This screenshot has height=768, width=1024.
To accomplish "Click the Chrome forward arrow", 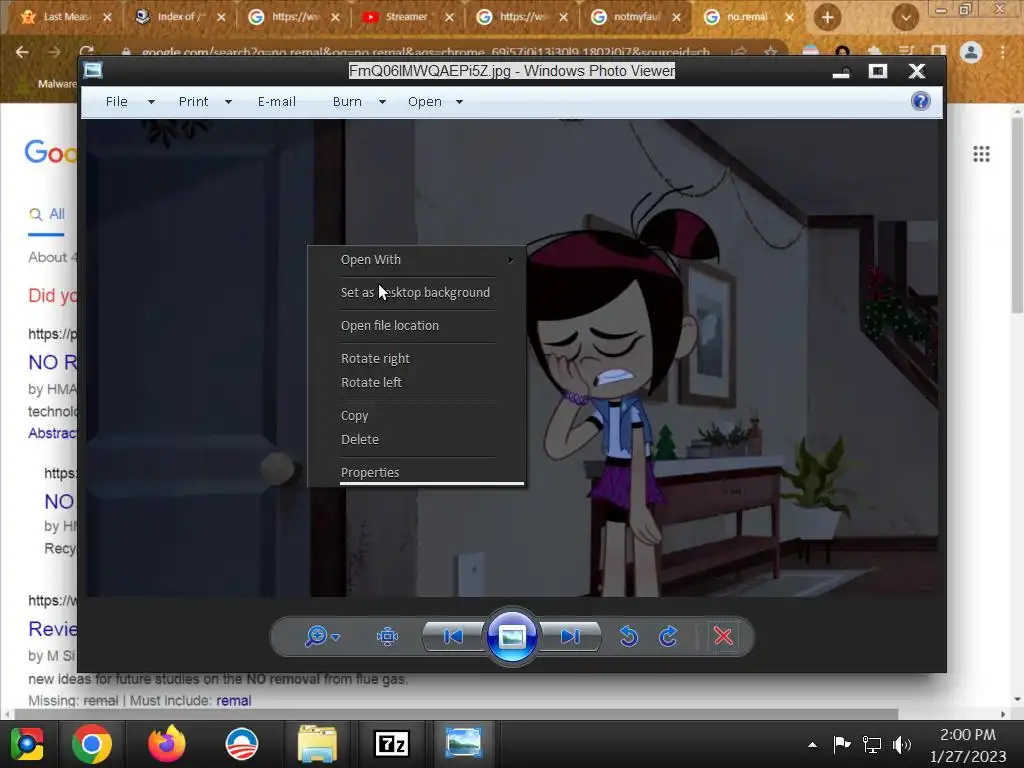I will [55, 52].
